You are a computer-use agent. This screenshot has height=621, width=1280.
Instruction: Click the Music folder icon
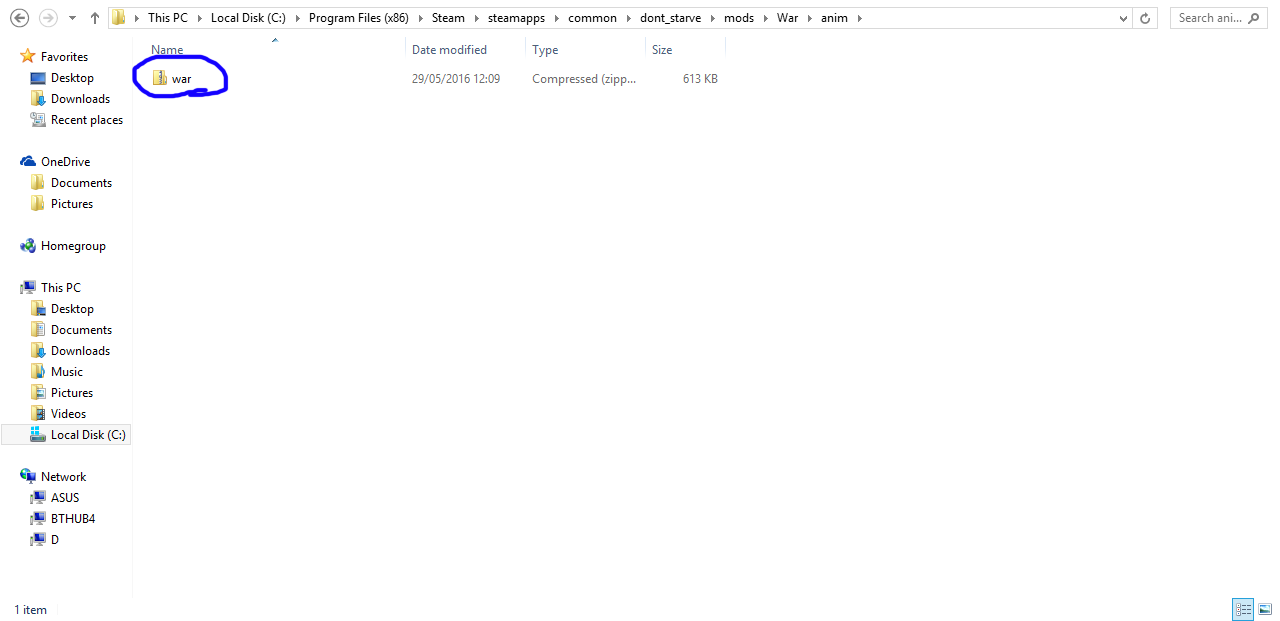pos(38,372)
